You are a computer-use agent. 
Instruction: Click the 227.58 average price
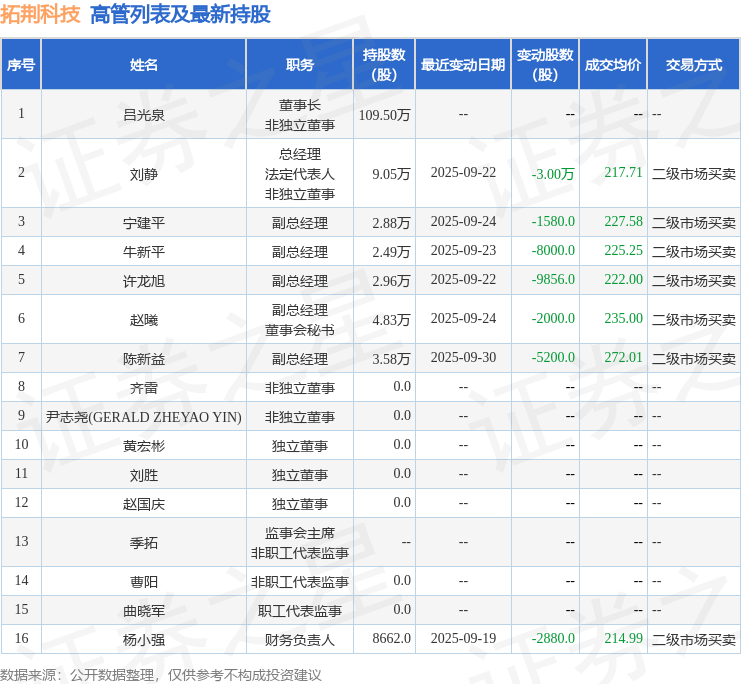coord(623,222)
